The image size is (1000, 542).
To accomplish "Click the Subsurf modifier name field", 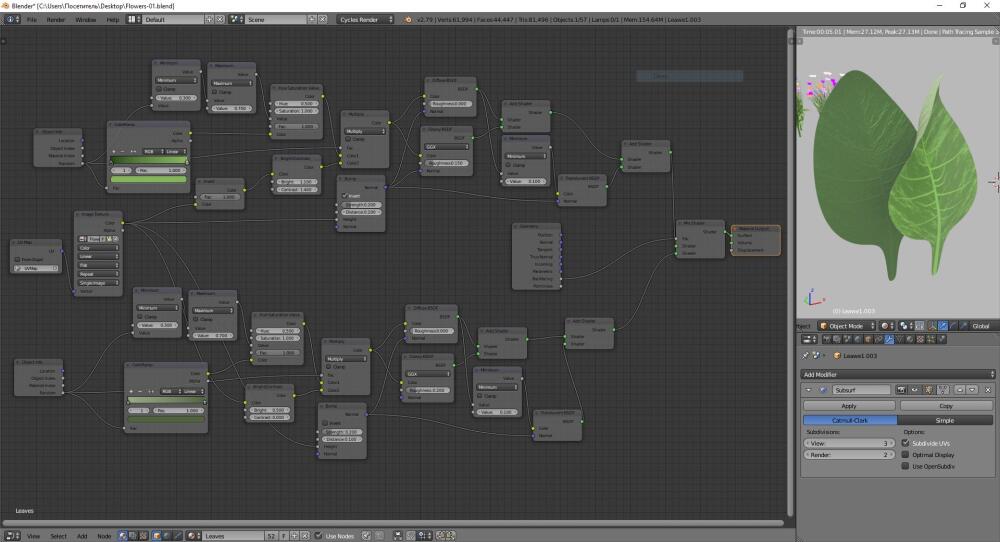I will tap(861, 390).
